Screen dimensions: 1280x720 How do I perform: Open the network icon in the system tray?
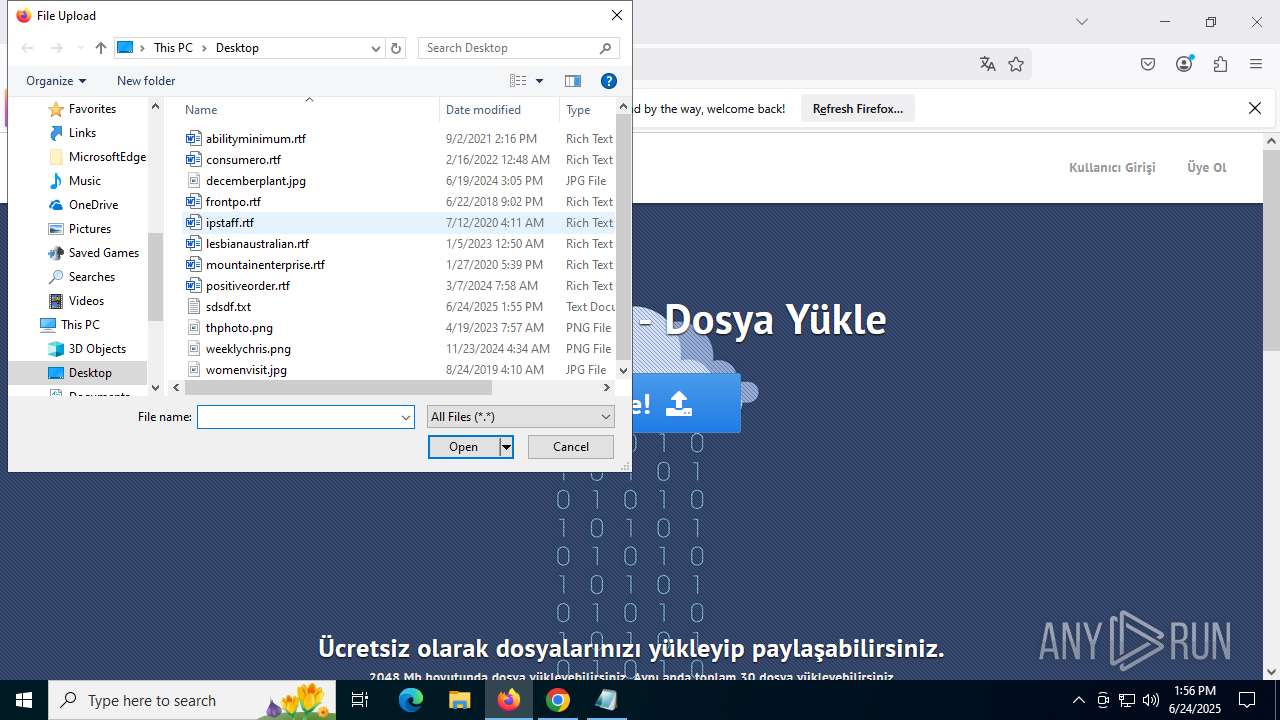[x=1127, y=700]
